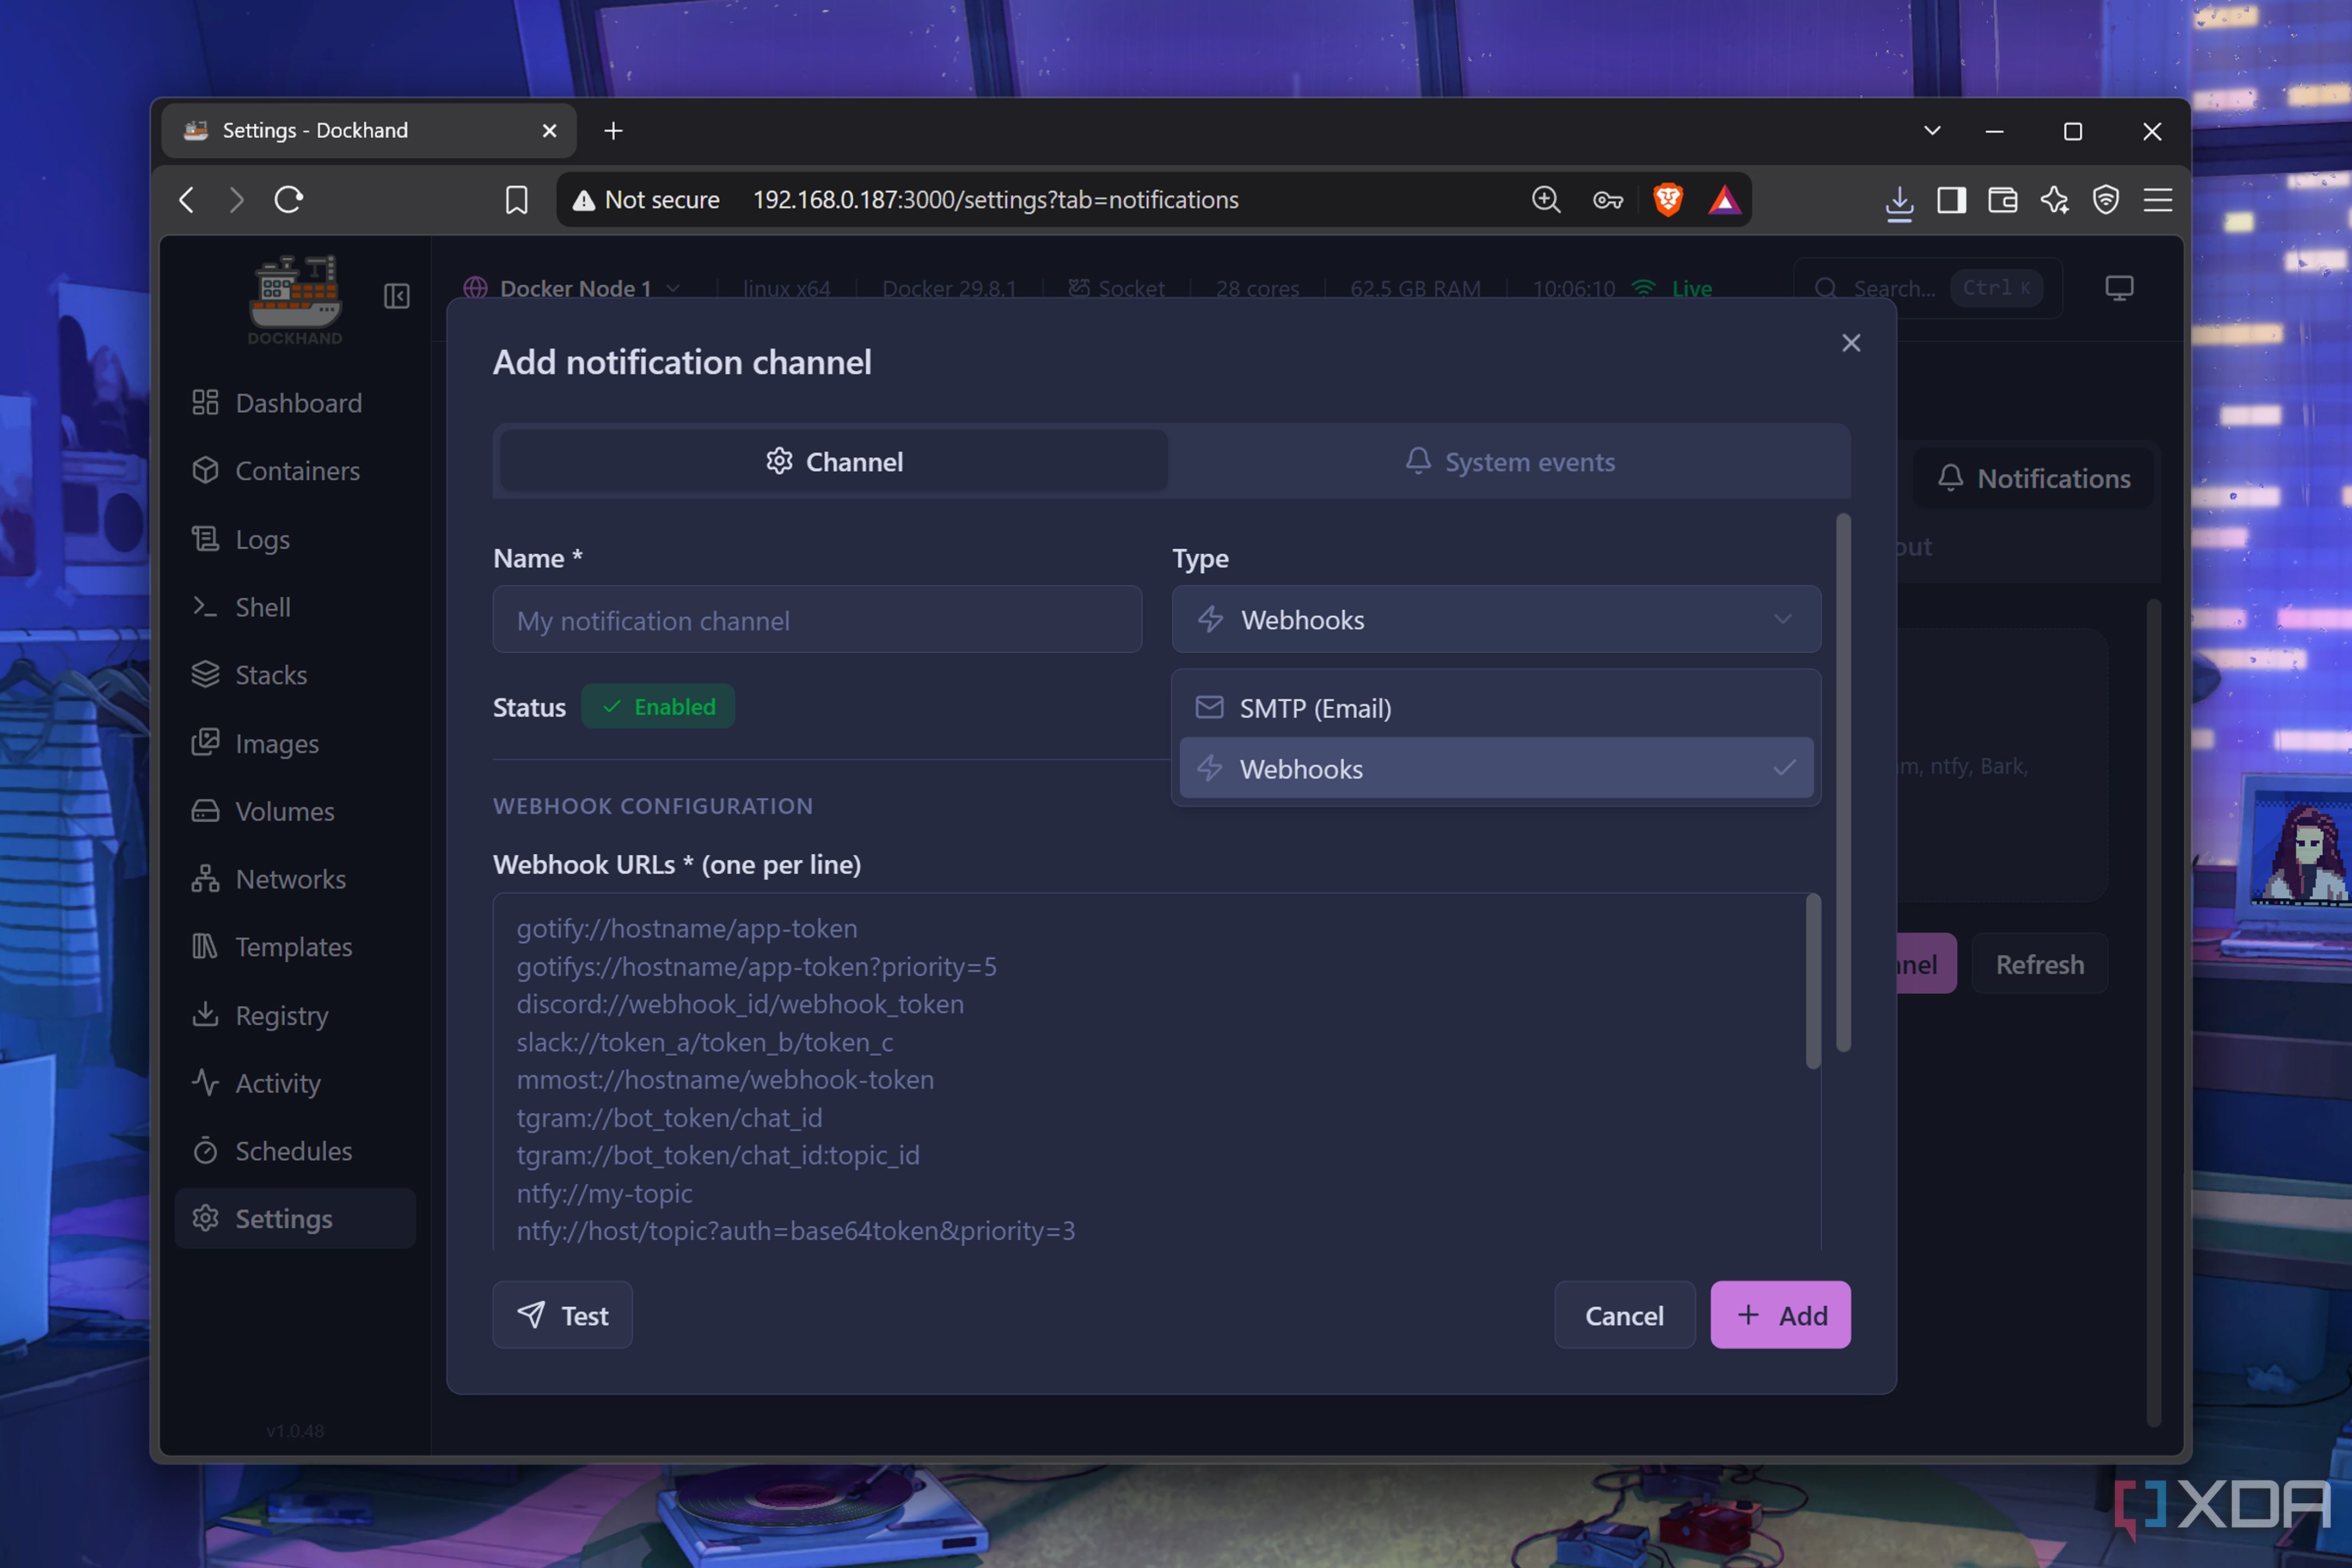
Task: Close the Add notification channel dialog
Action: tap(1851, 343)
